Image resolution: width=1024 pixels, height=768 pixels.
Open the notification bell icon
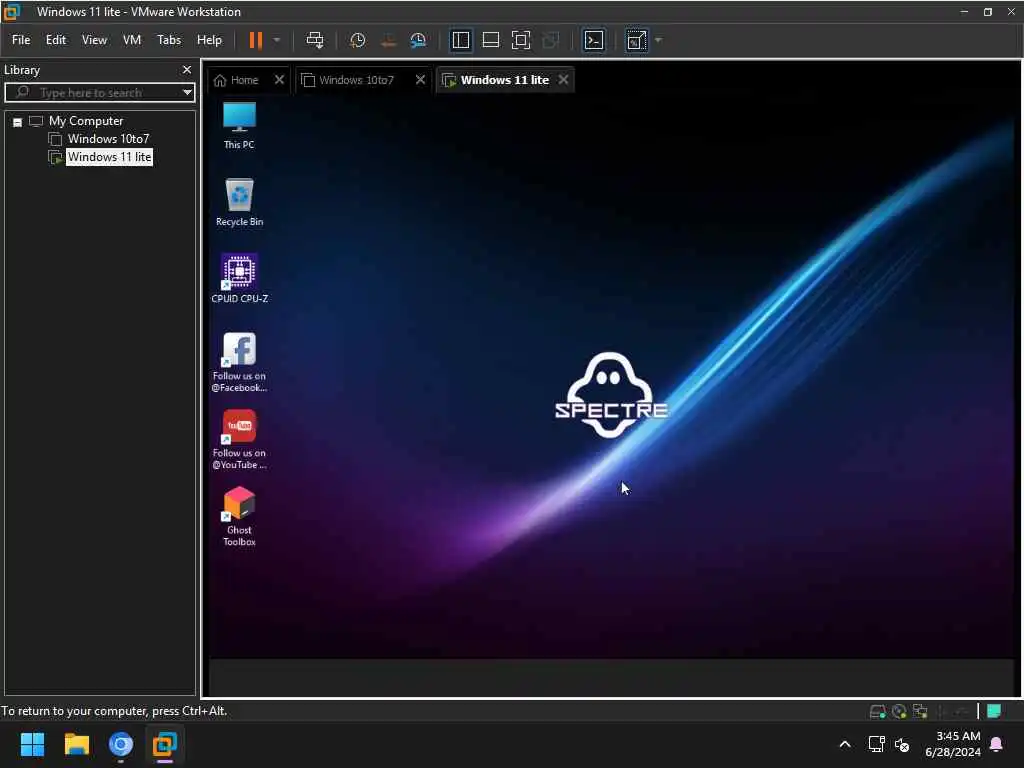coord(997,744)
